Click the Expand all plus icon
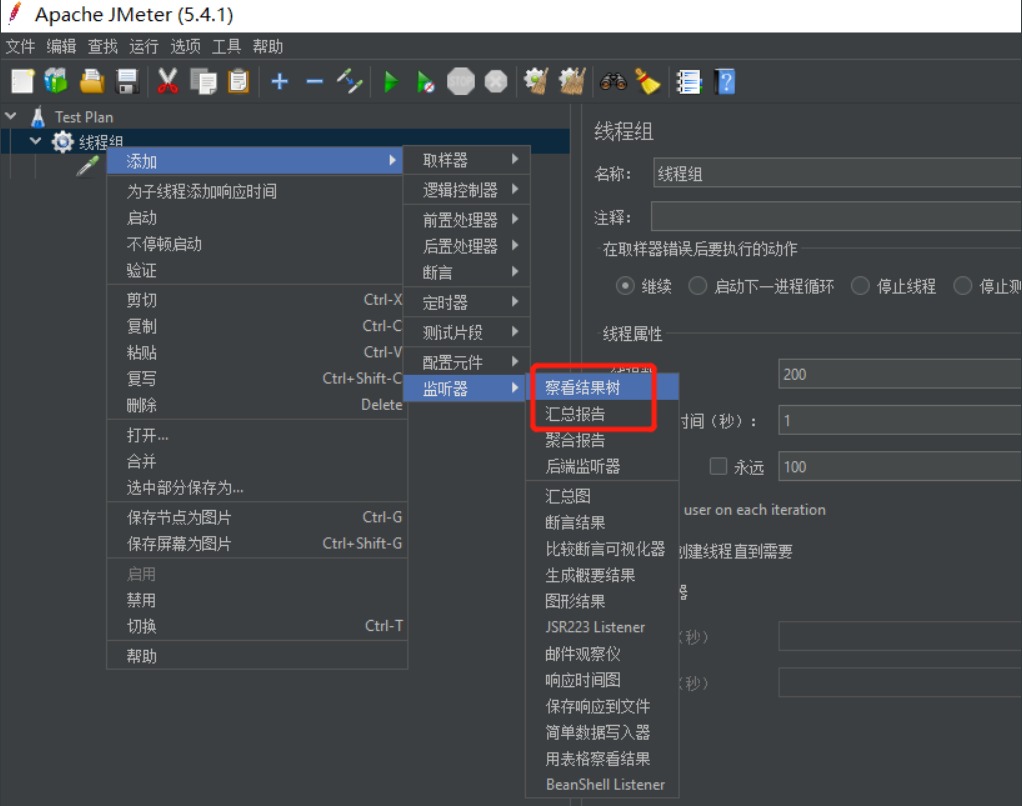Image resolution: width=1022 pixels, height=806 pixels. (280, 81)
